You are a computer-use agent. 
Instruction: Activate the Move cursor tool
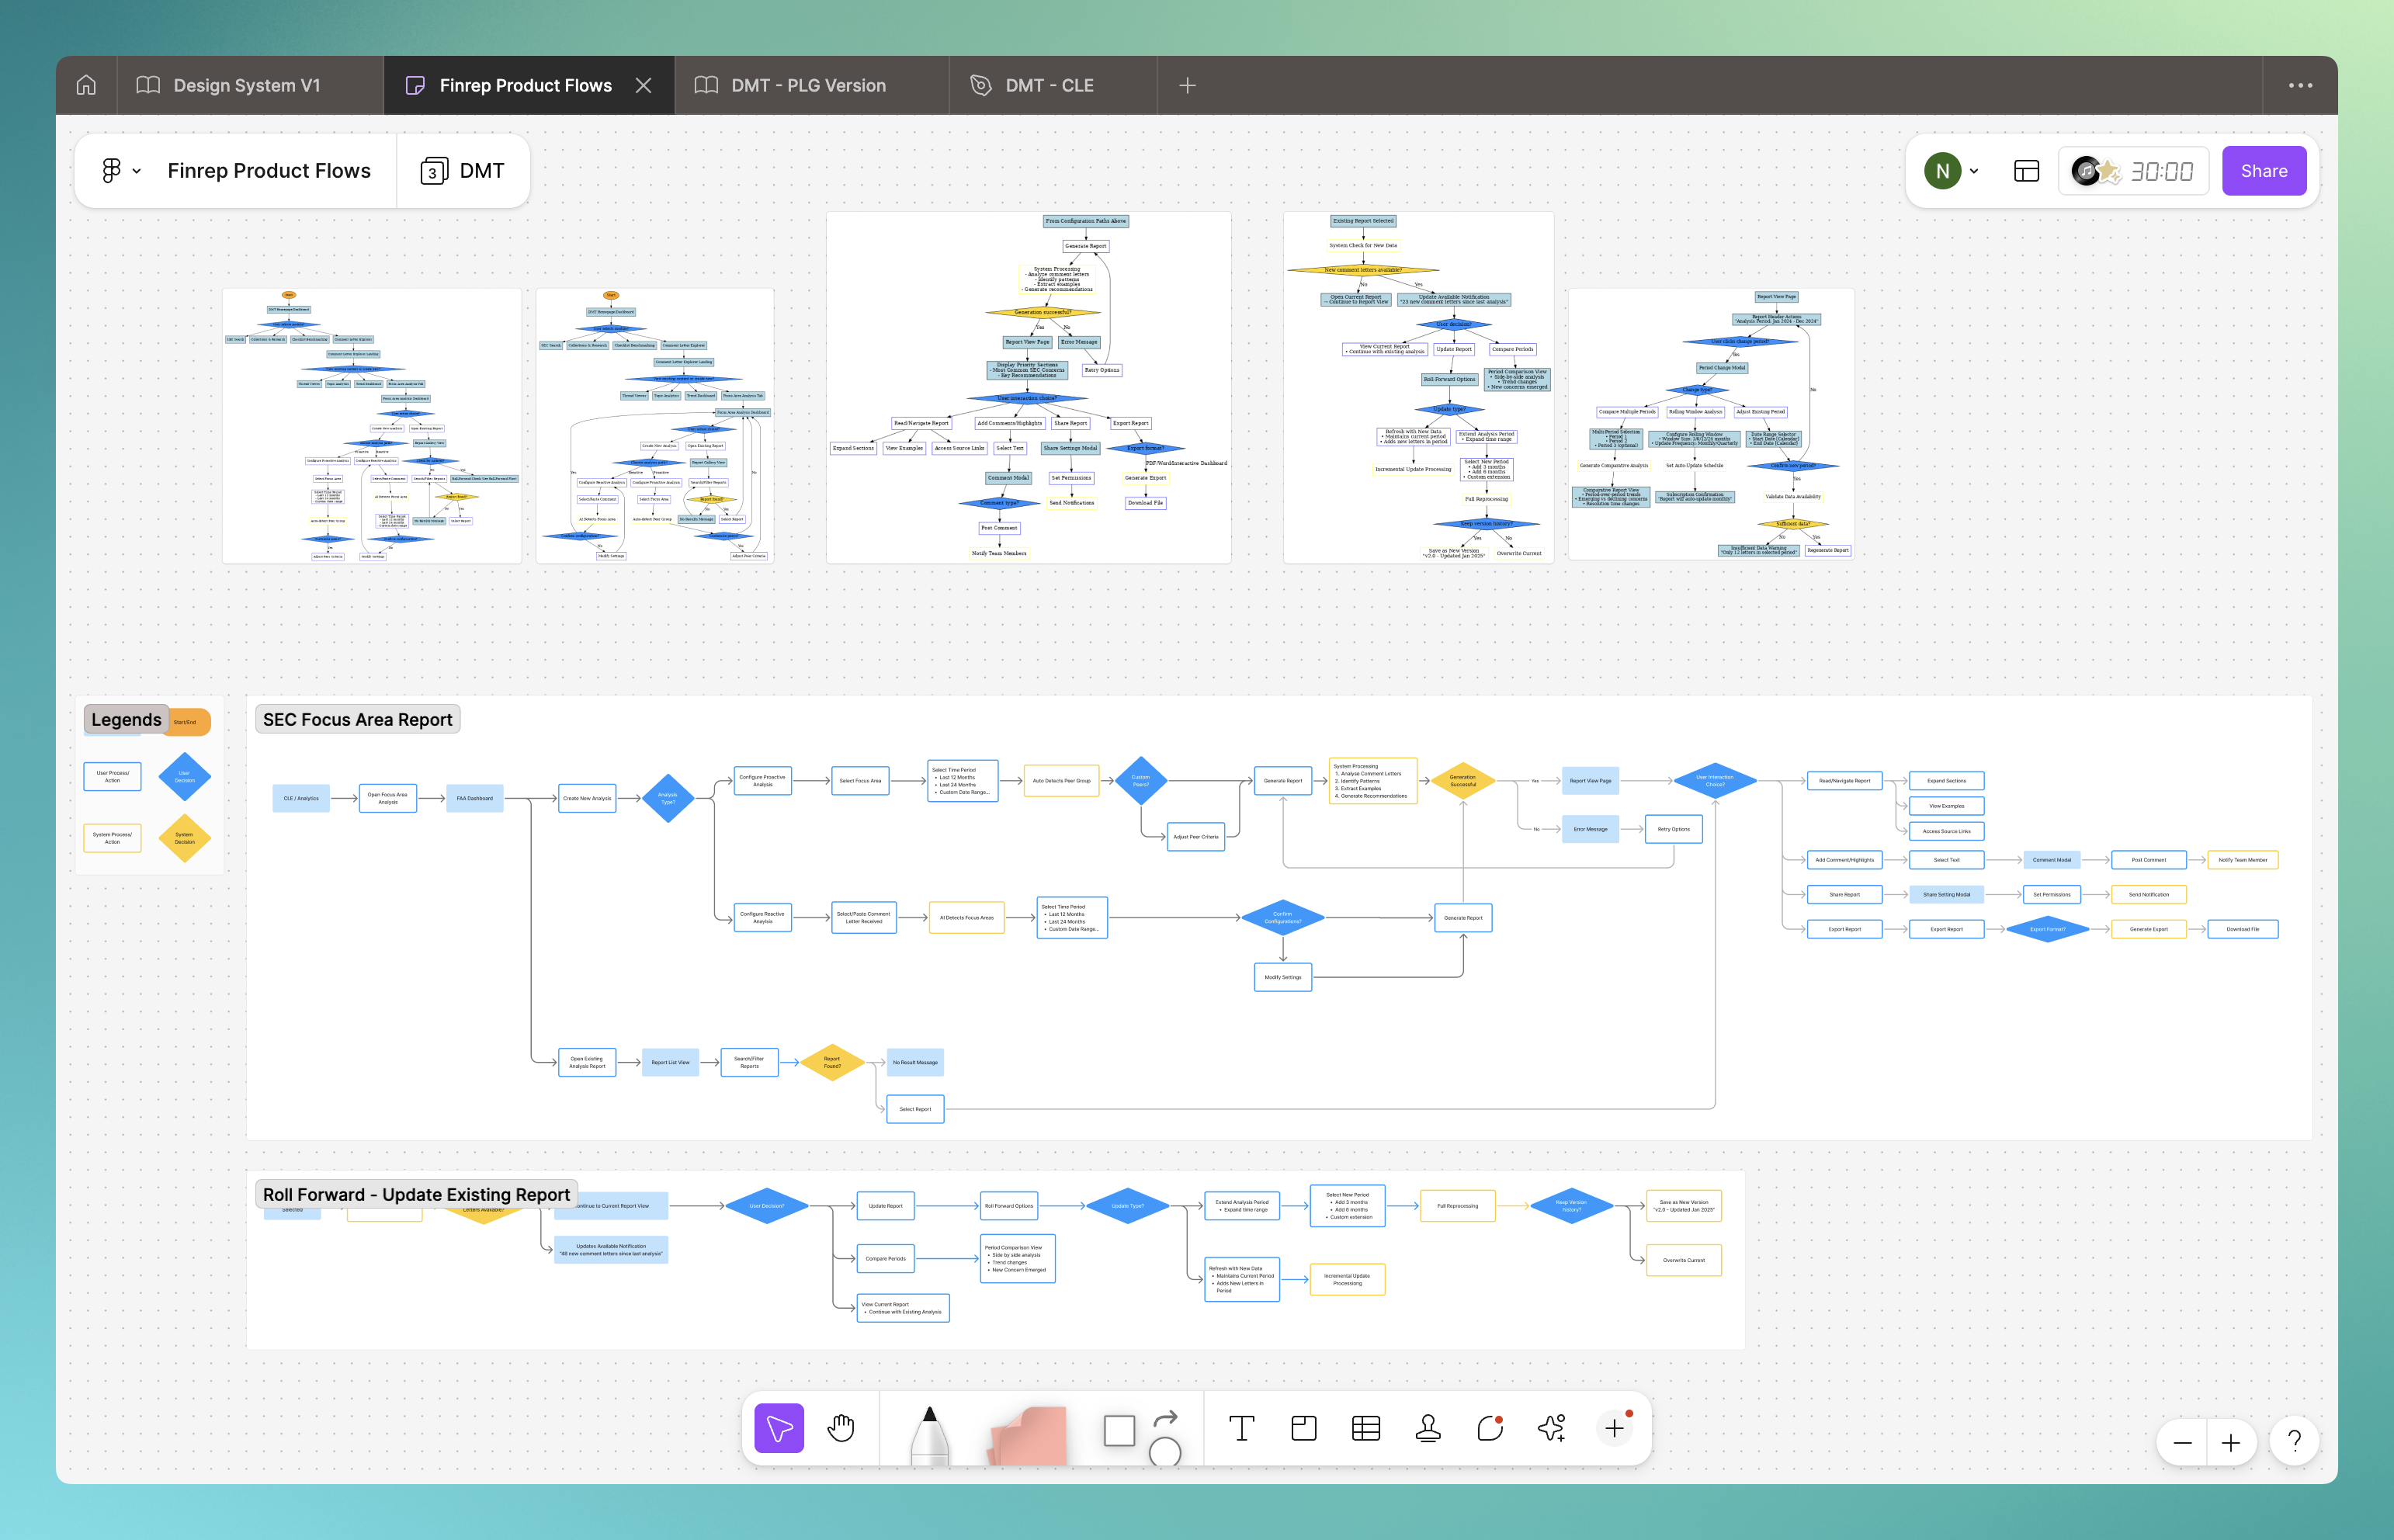[x=779, y=1429]
